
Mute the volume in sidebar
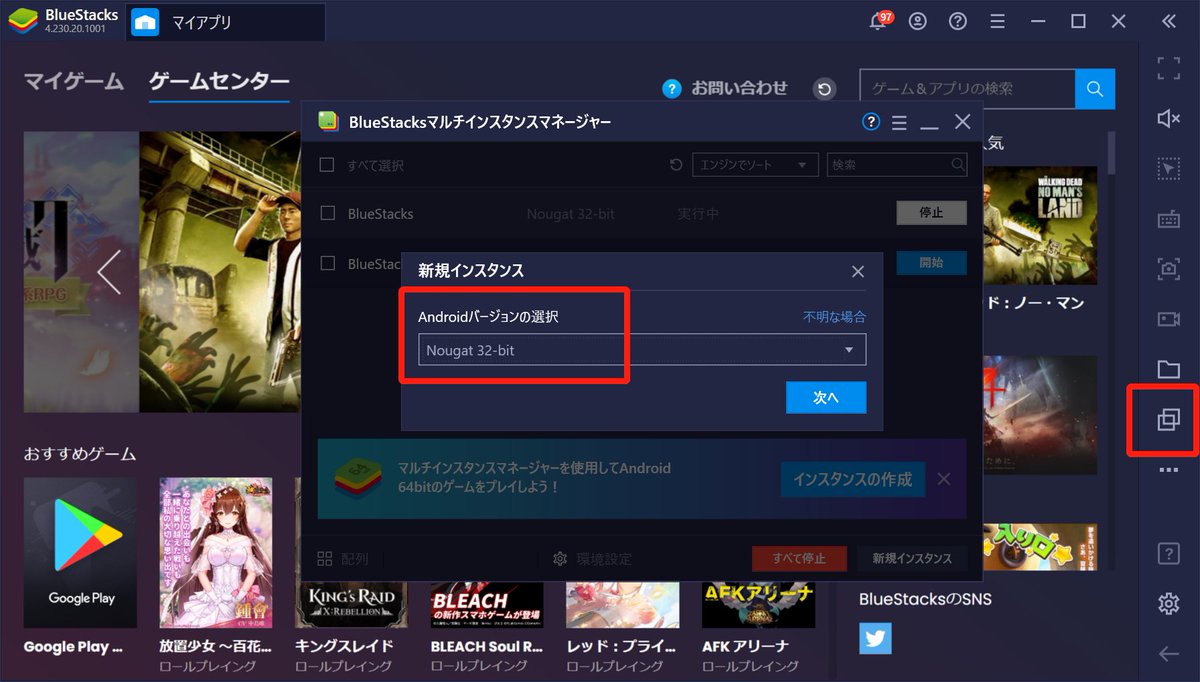tap(1168, 119)
